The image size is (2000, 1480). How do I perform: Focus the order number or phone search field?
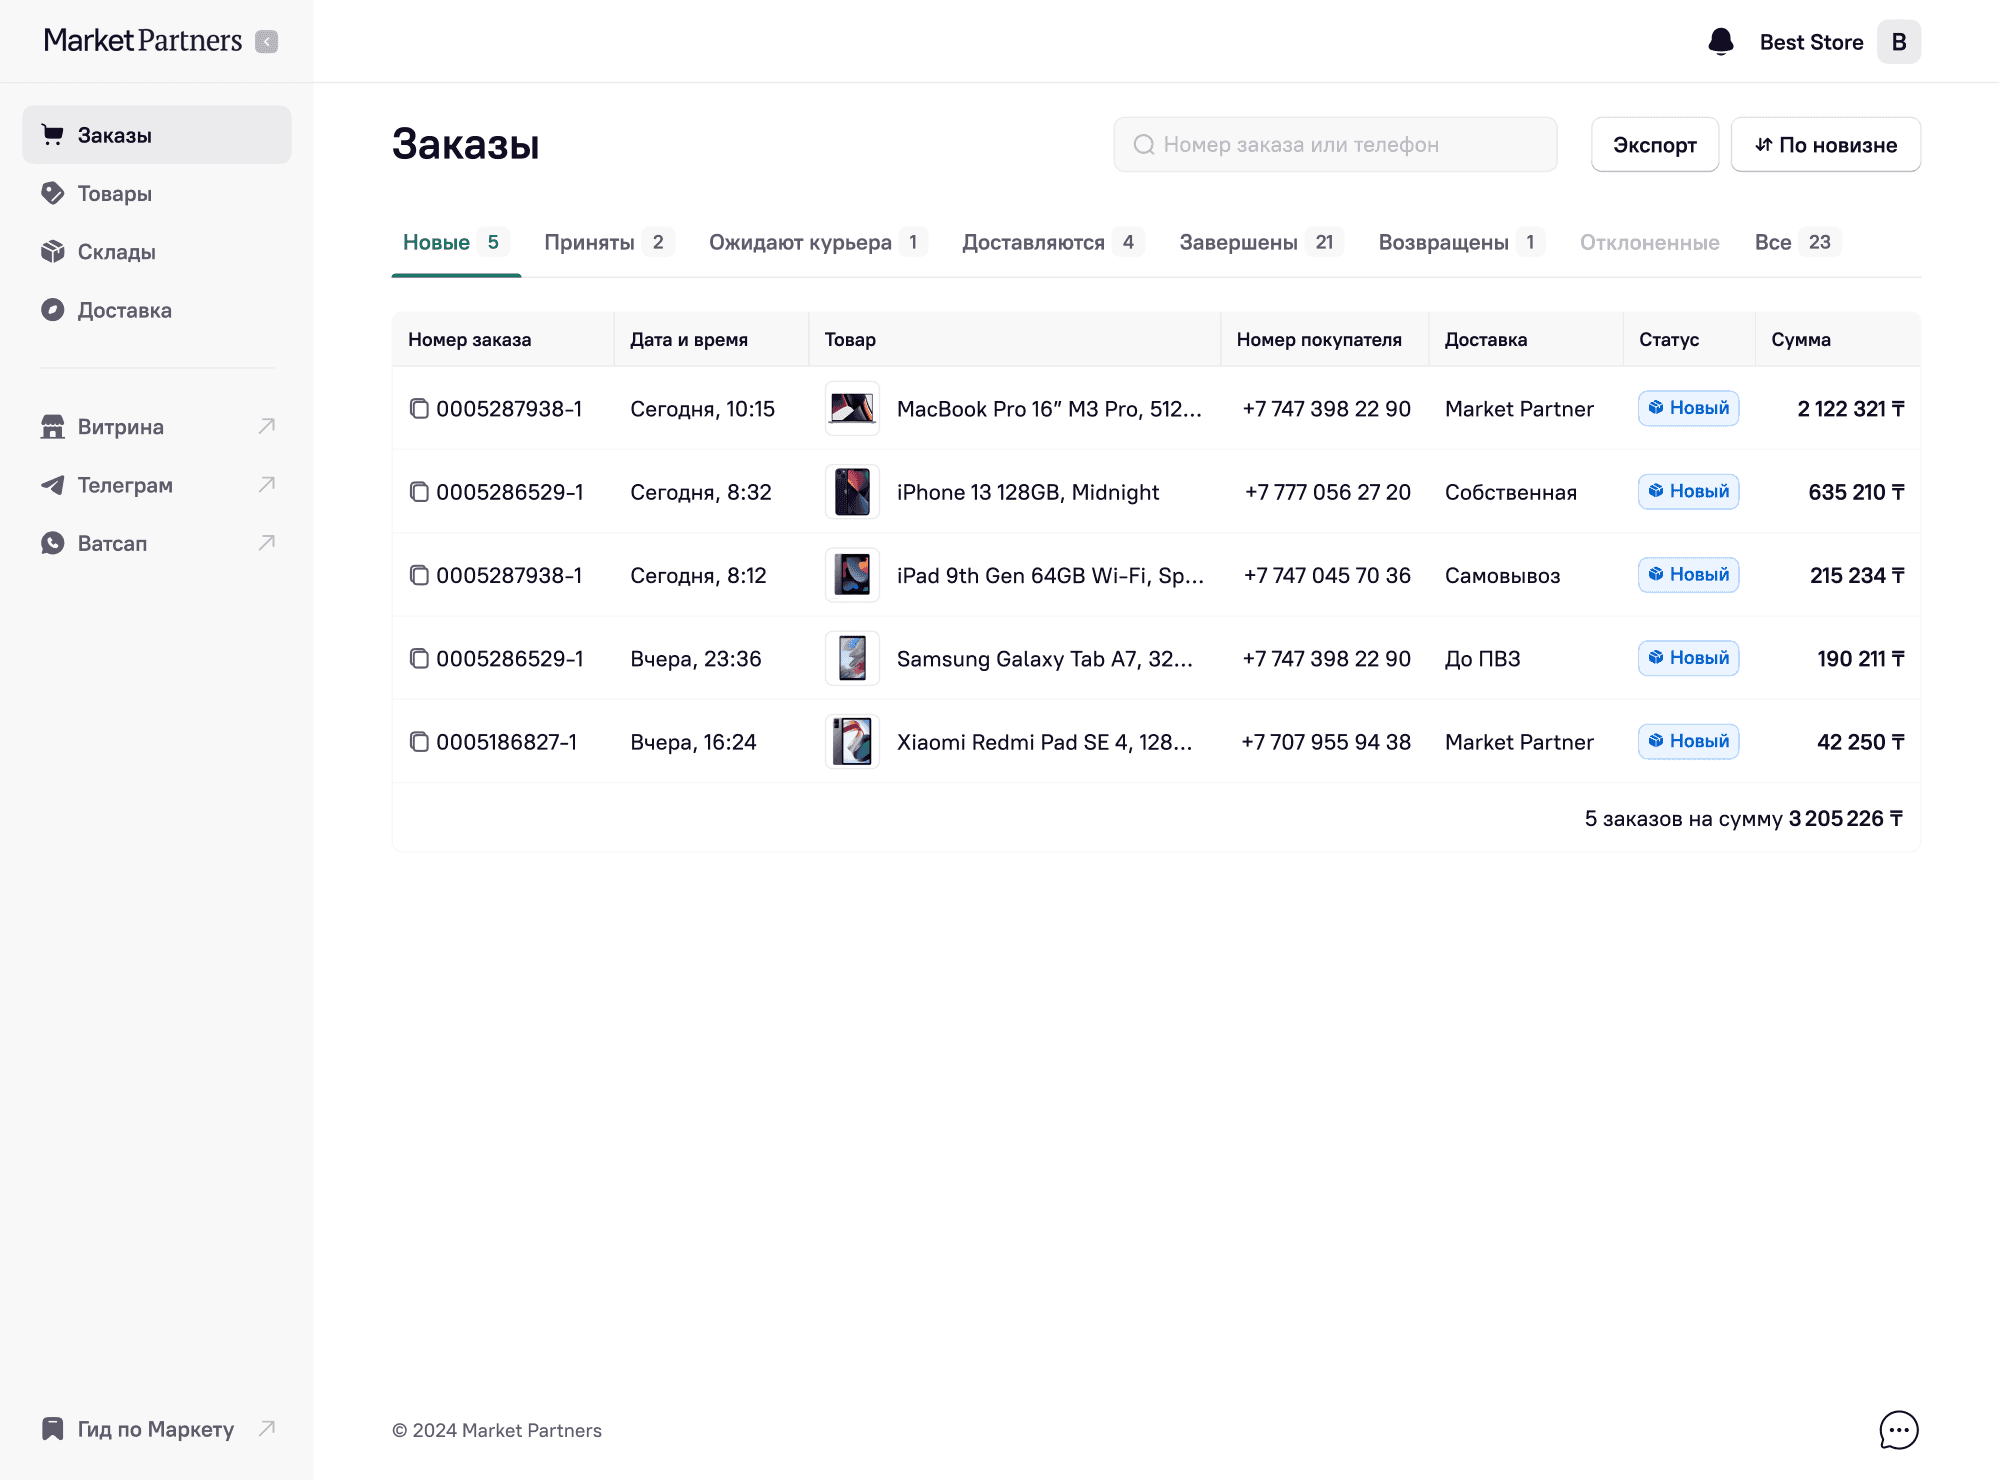click(1335, 145)
